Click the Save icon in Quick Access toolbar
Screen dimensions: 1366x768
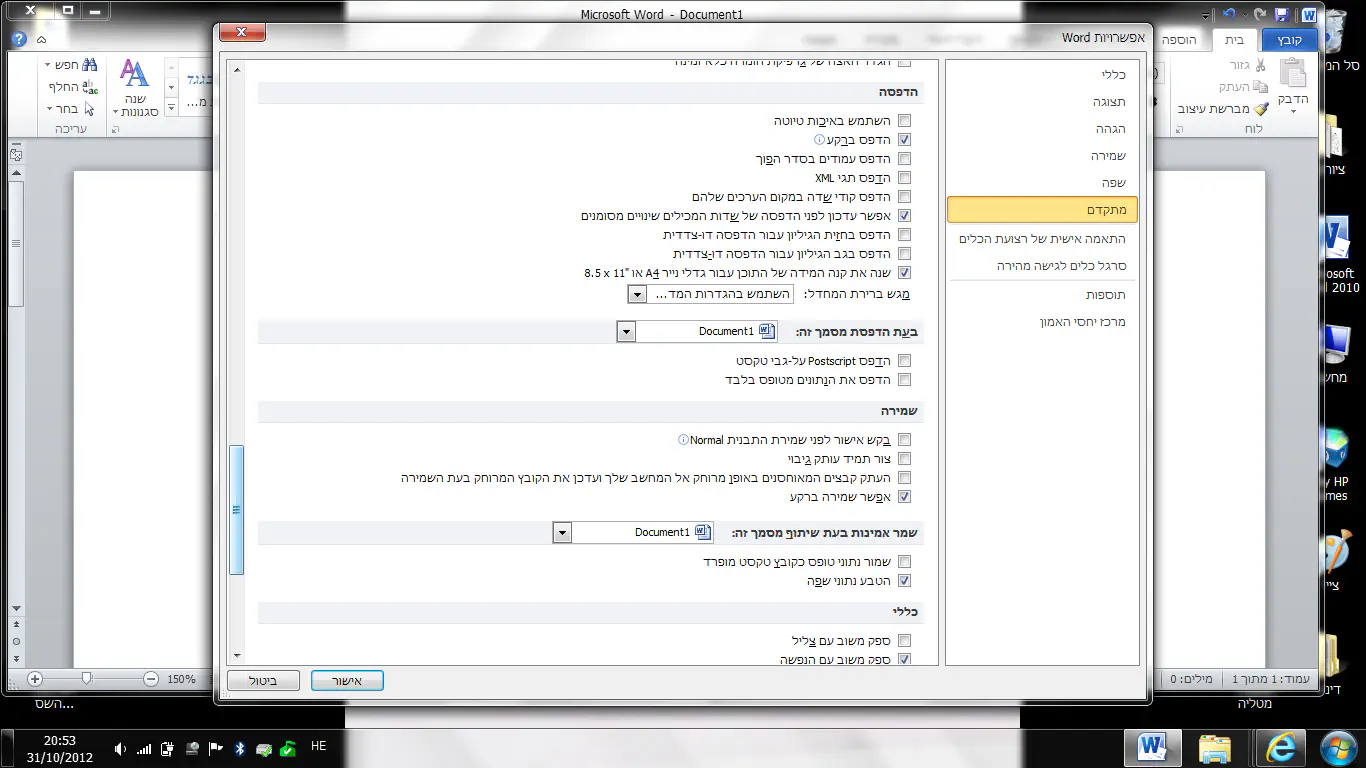click(1281, 15)
